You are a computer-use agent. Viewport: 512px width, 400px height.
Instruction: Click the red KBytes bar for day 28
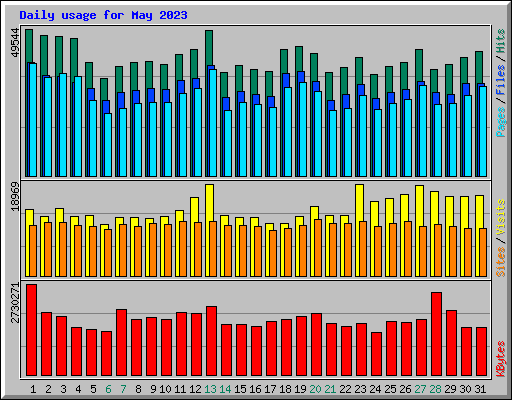[436, 334]
